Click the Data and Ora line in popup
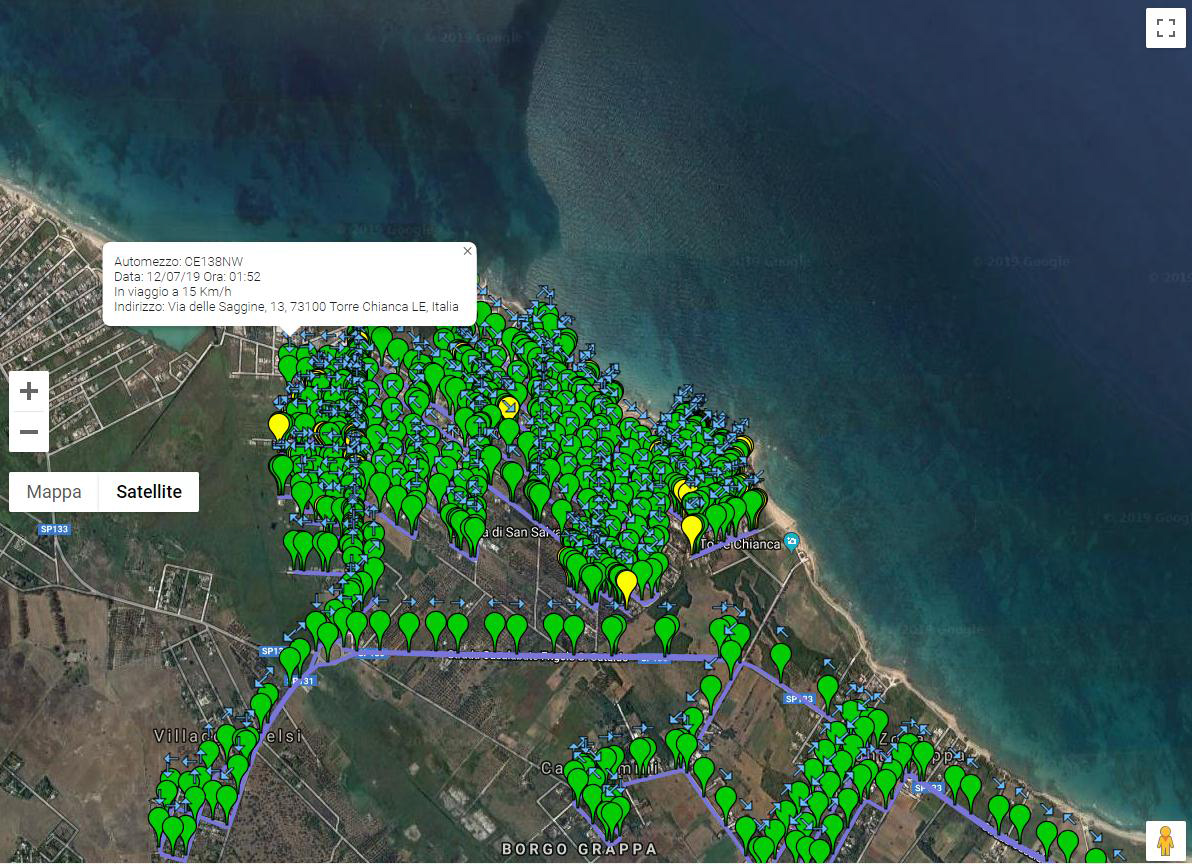This screenshot has height=864, width=1192. pyautogui.click(x=187, y=276)
